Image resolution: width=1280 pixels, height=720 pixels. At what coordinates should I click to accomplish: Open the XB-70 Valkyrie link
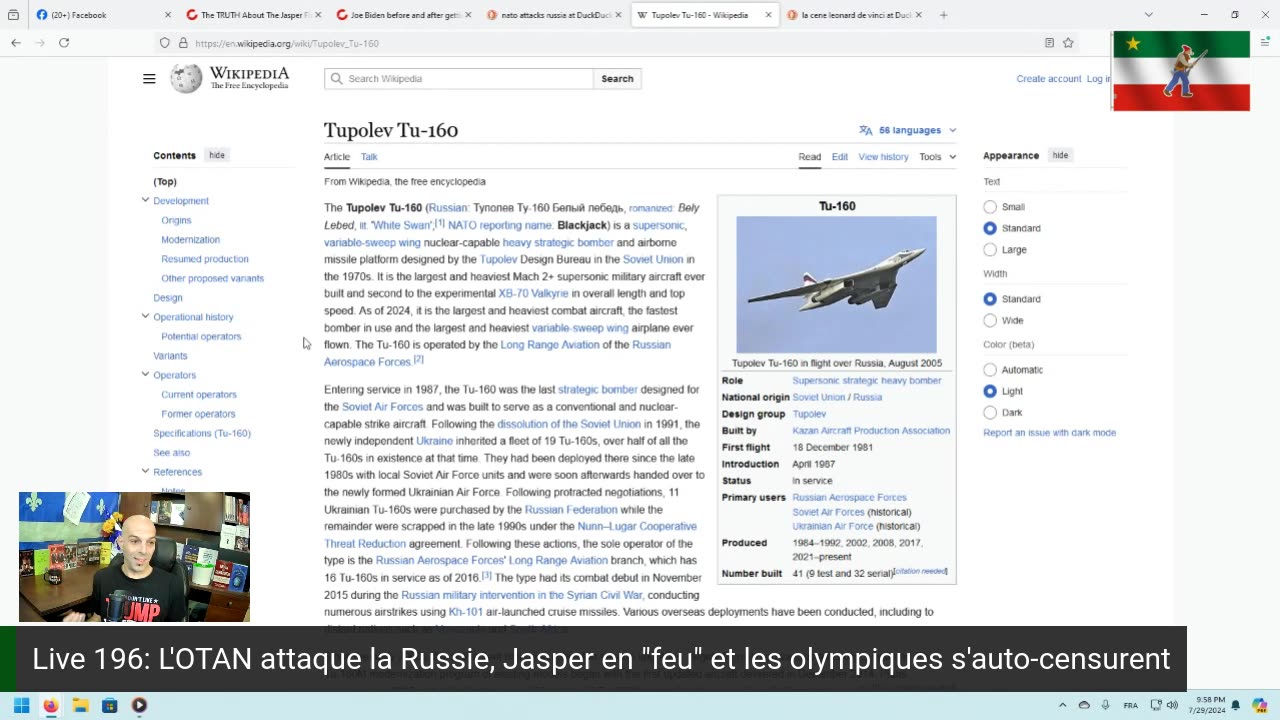(533, 294)
